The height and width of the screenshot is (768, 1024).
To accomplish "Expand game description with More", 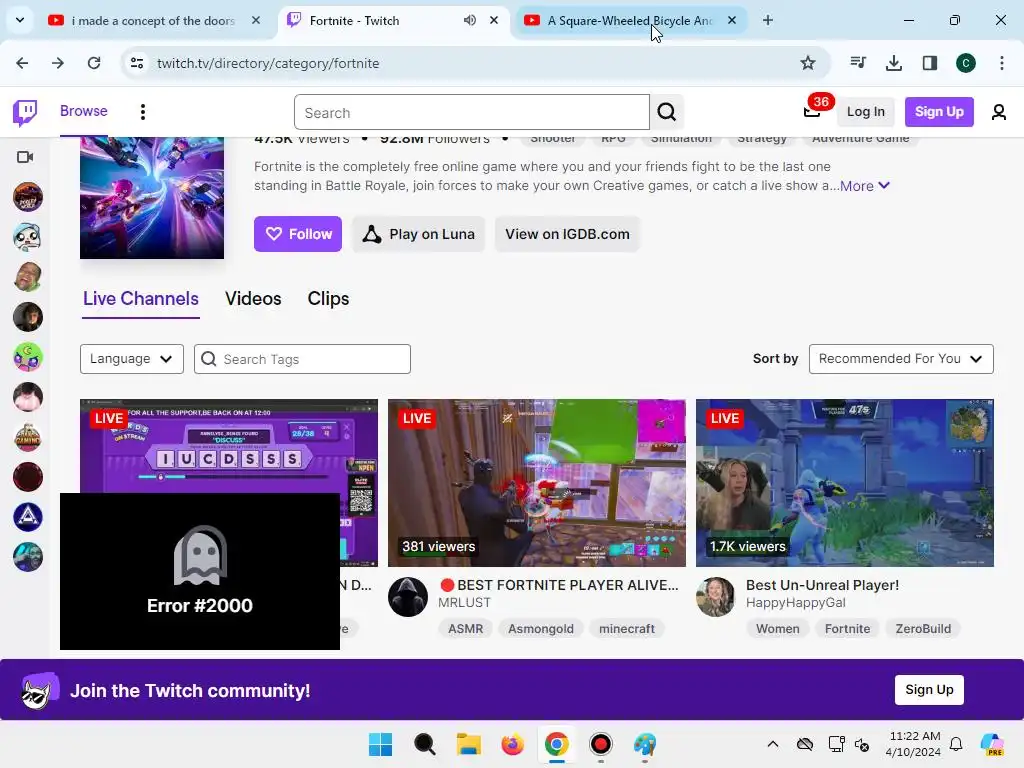I will click(x=864, y=186).
